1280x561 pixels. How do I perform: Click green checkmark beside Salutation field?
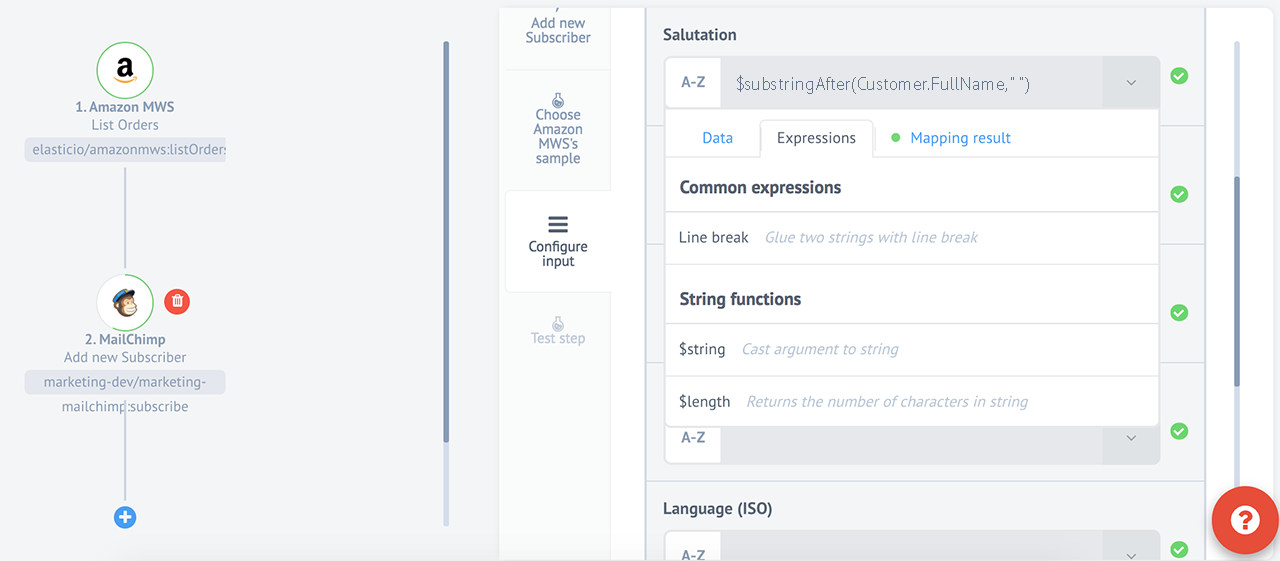(1180, 76)
